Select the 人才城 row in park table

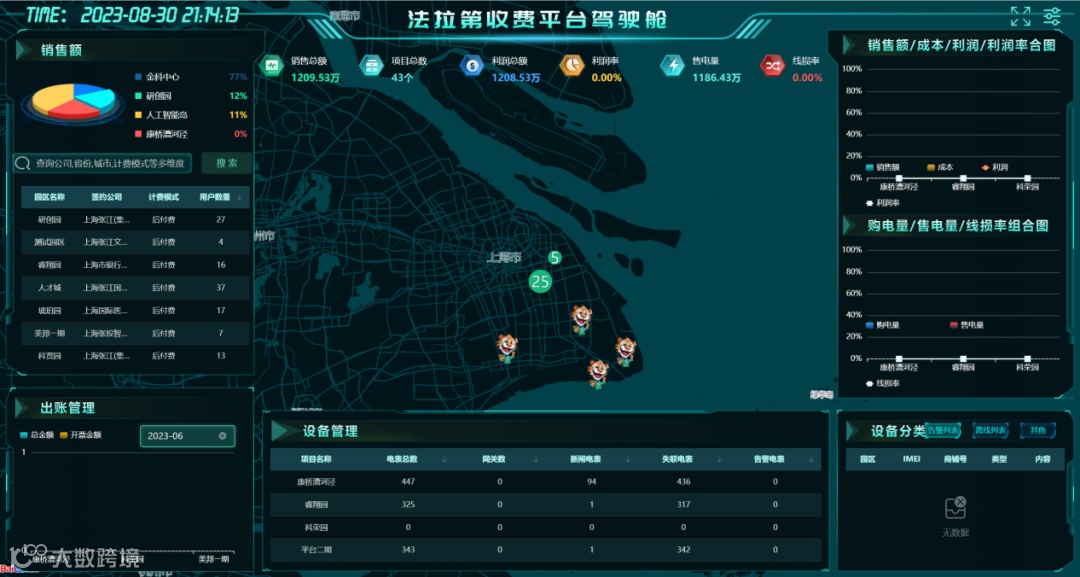pos(135,288)
